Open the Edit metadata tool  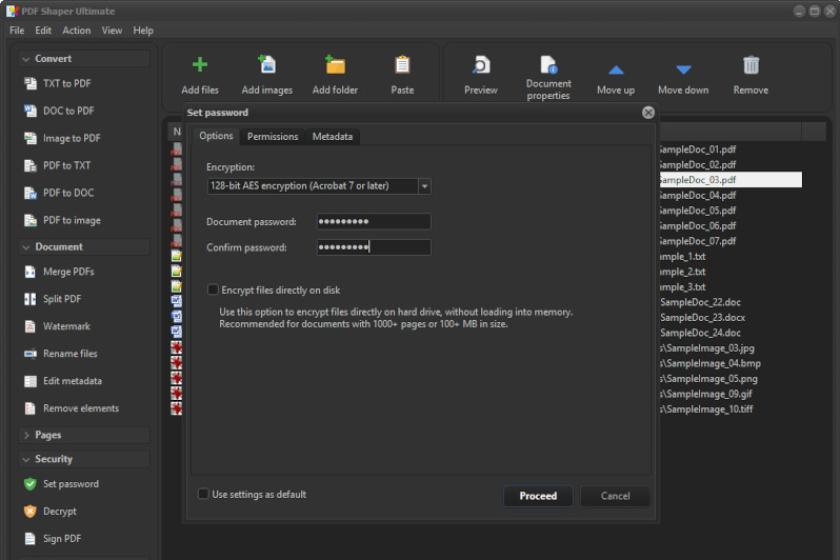coord(72,381)
